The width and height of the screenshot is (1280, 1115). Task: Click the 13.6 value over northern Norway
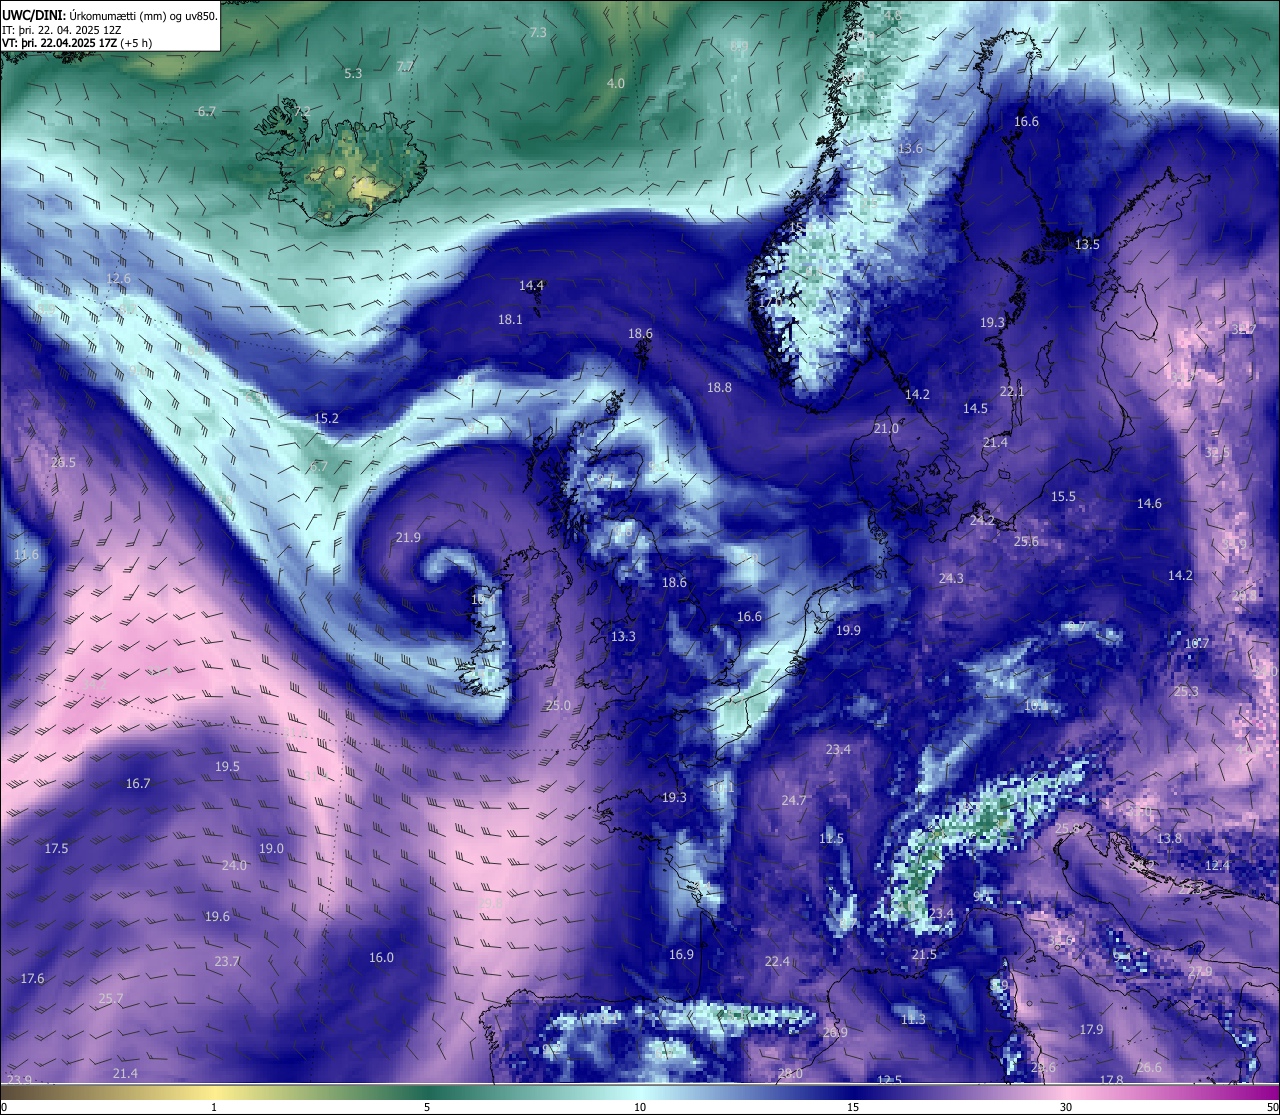[x=910, y=149]
